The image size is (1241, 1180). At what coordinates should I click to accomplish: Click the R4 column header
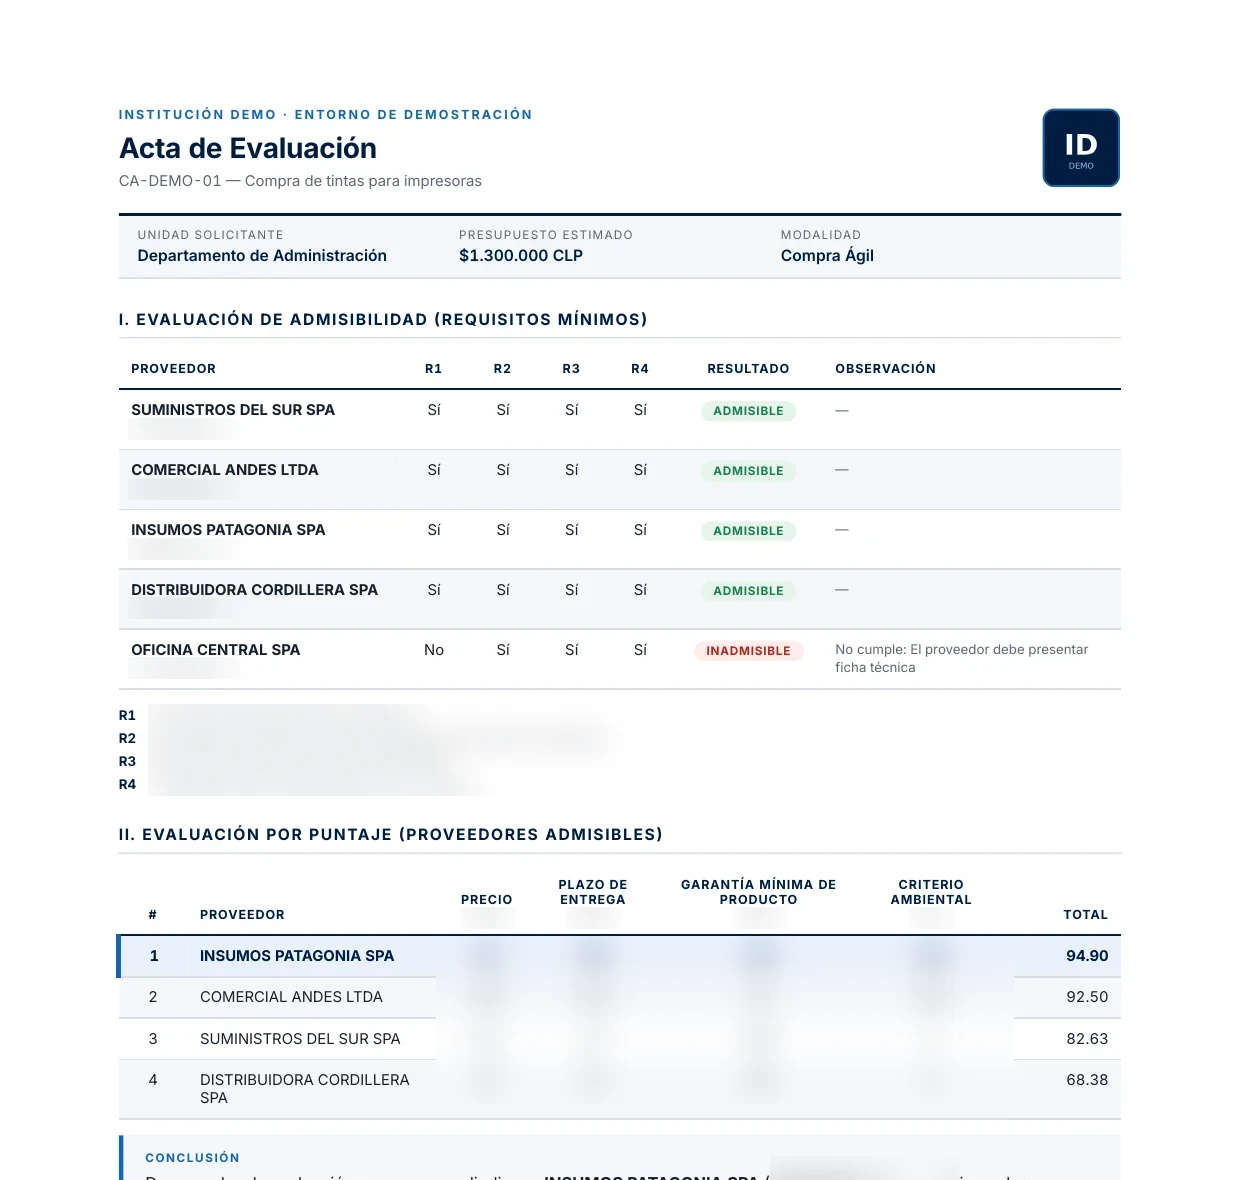point(640,369)
